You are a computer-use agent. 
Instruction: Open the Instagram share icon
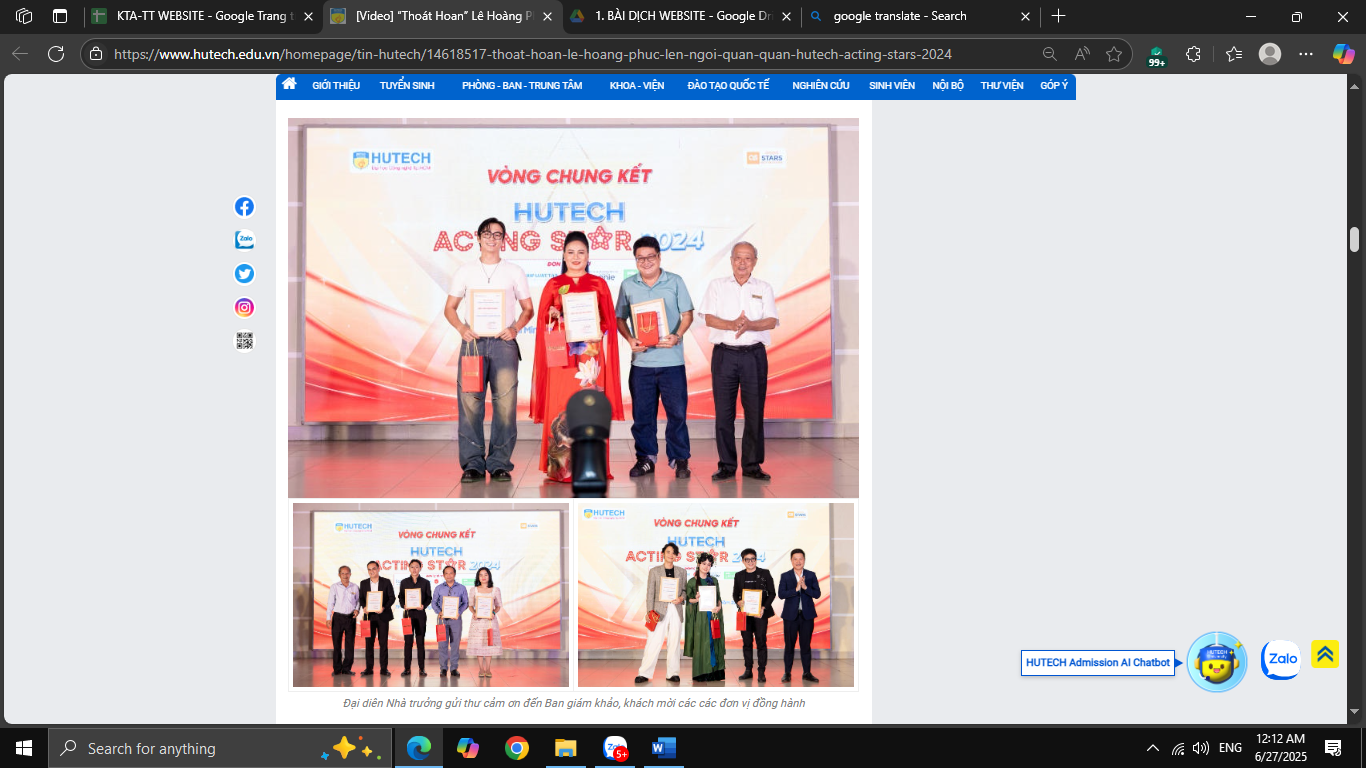(x=244, y=308)
